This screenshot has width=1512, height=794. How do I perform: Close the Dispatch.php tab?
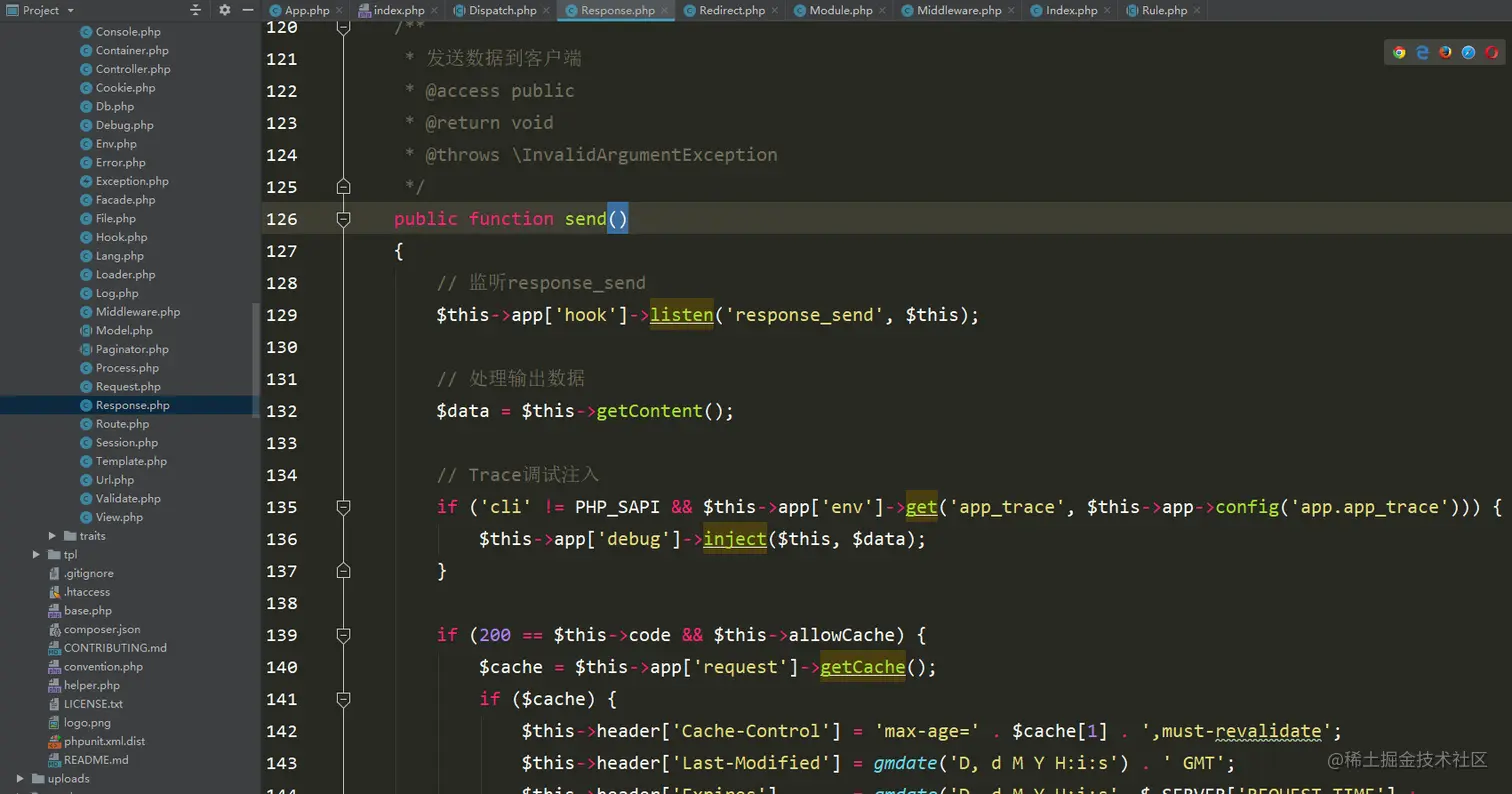pos(547,10)
